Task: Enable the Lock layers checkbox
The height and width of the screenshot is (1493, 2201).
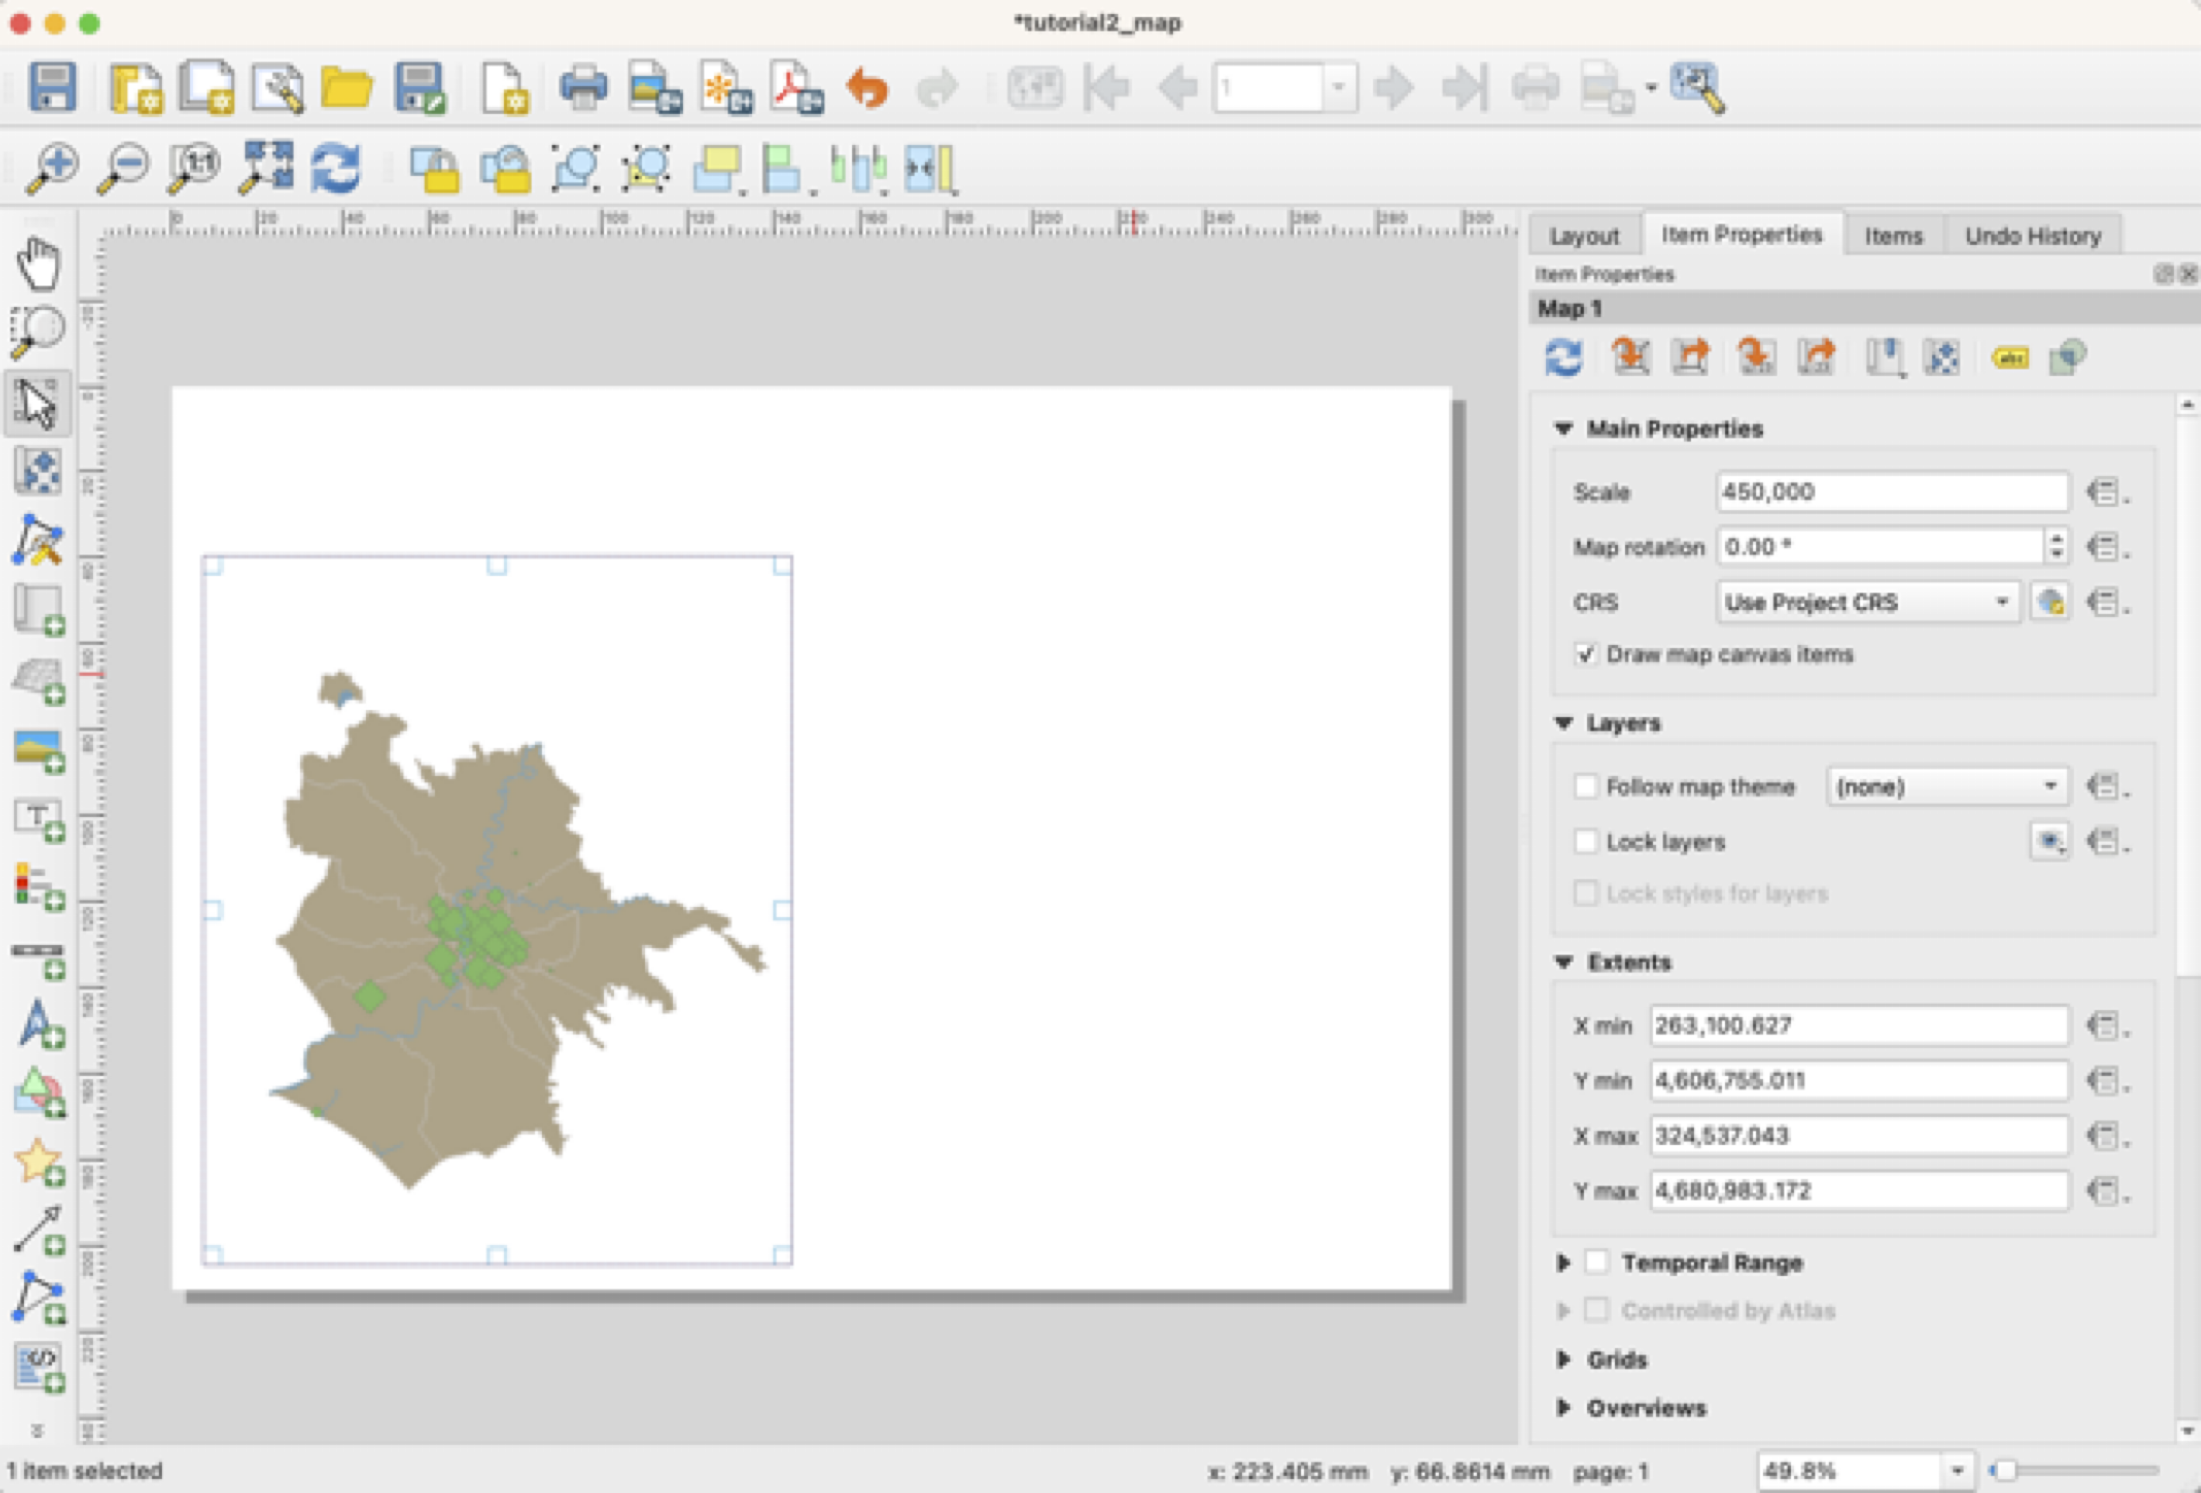Action: coord(1585,842)
